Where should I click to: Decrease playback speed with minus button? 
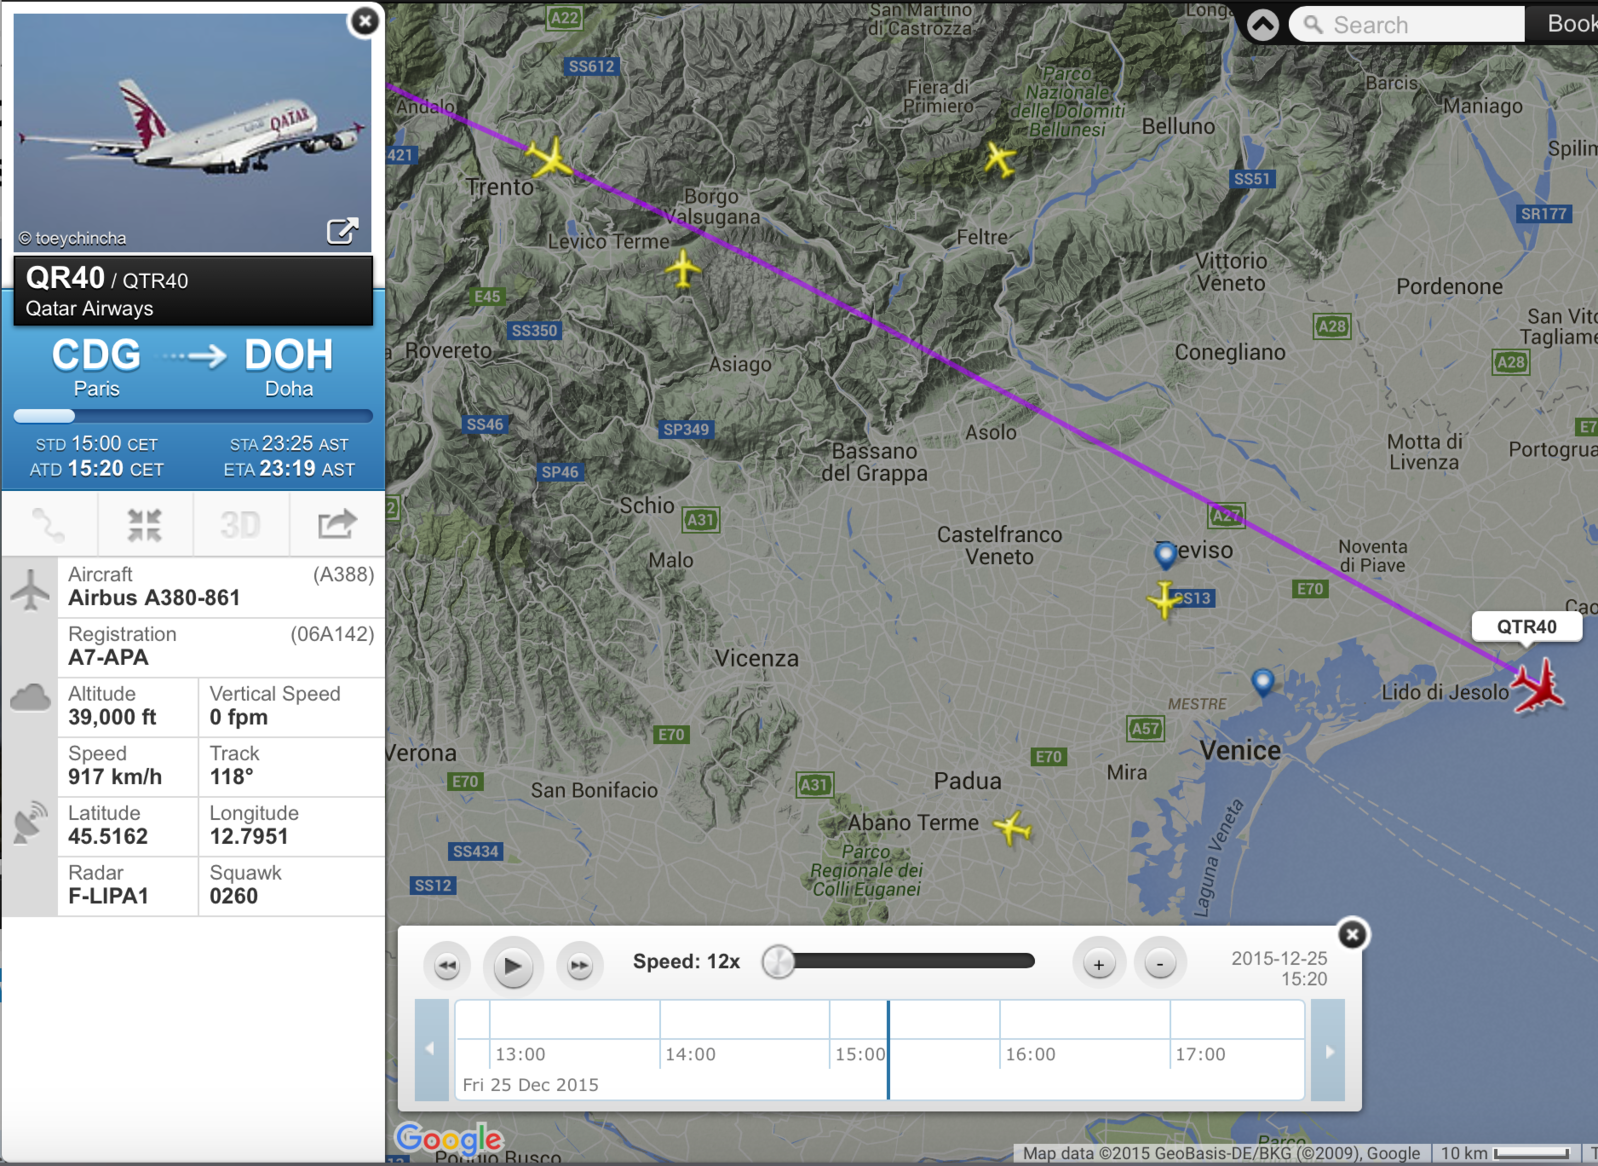1160,964
